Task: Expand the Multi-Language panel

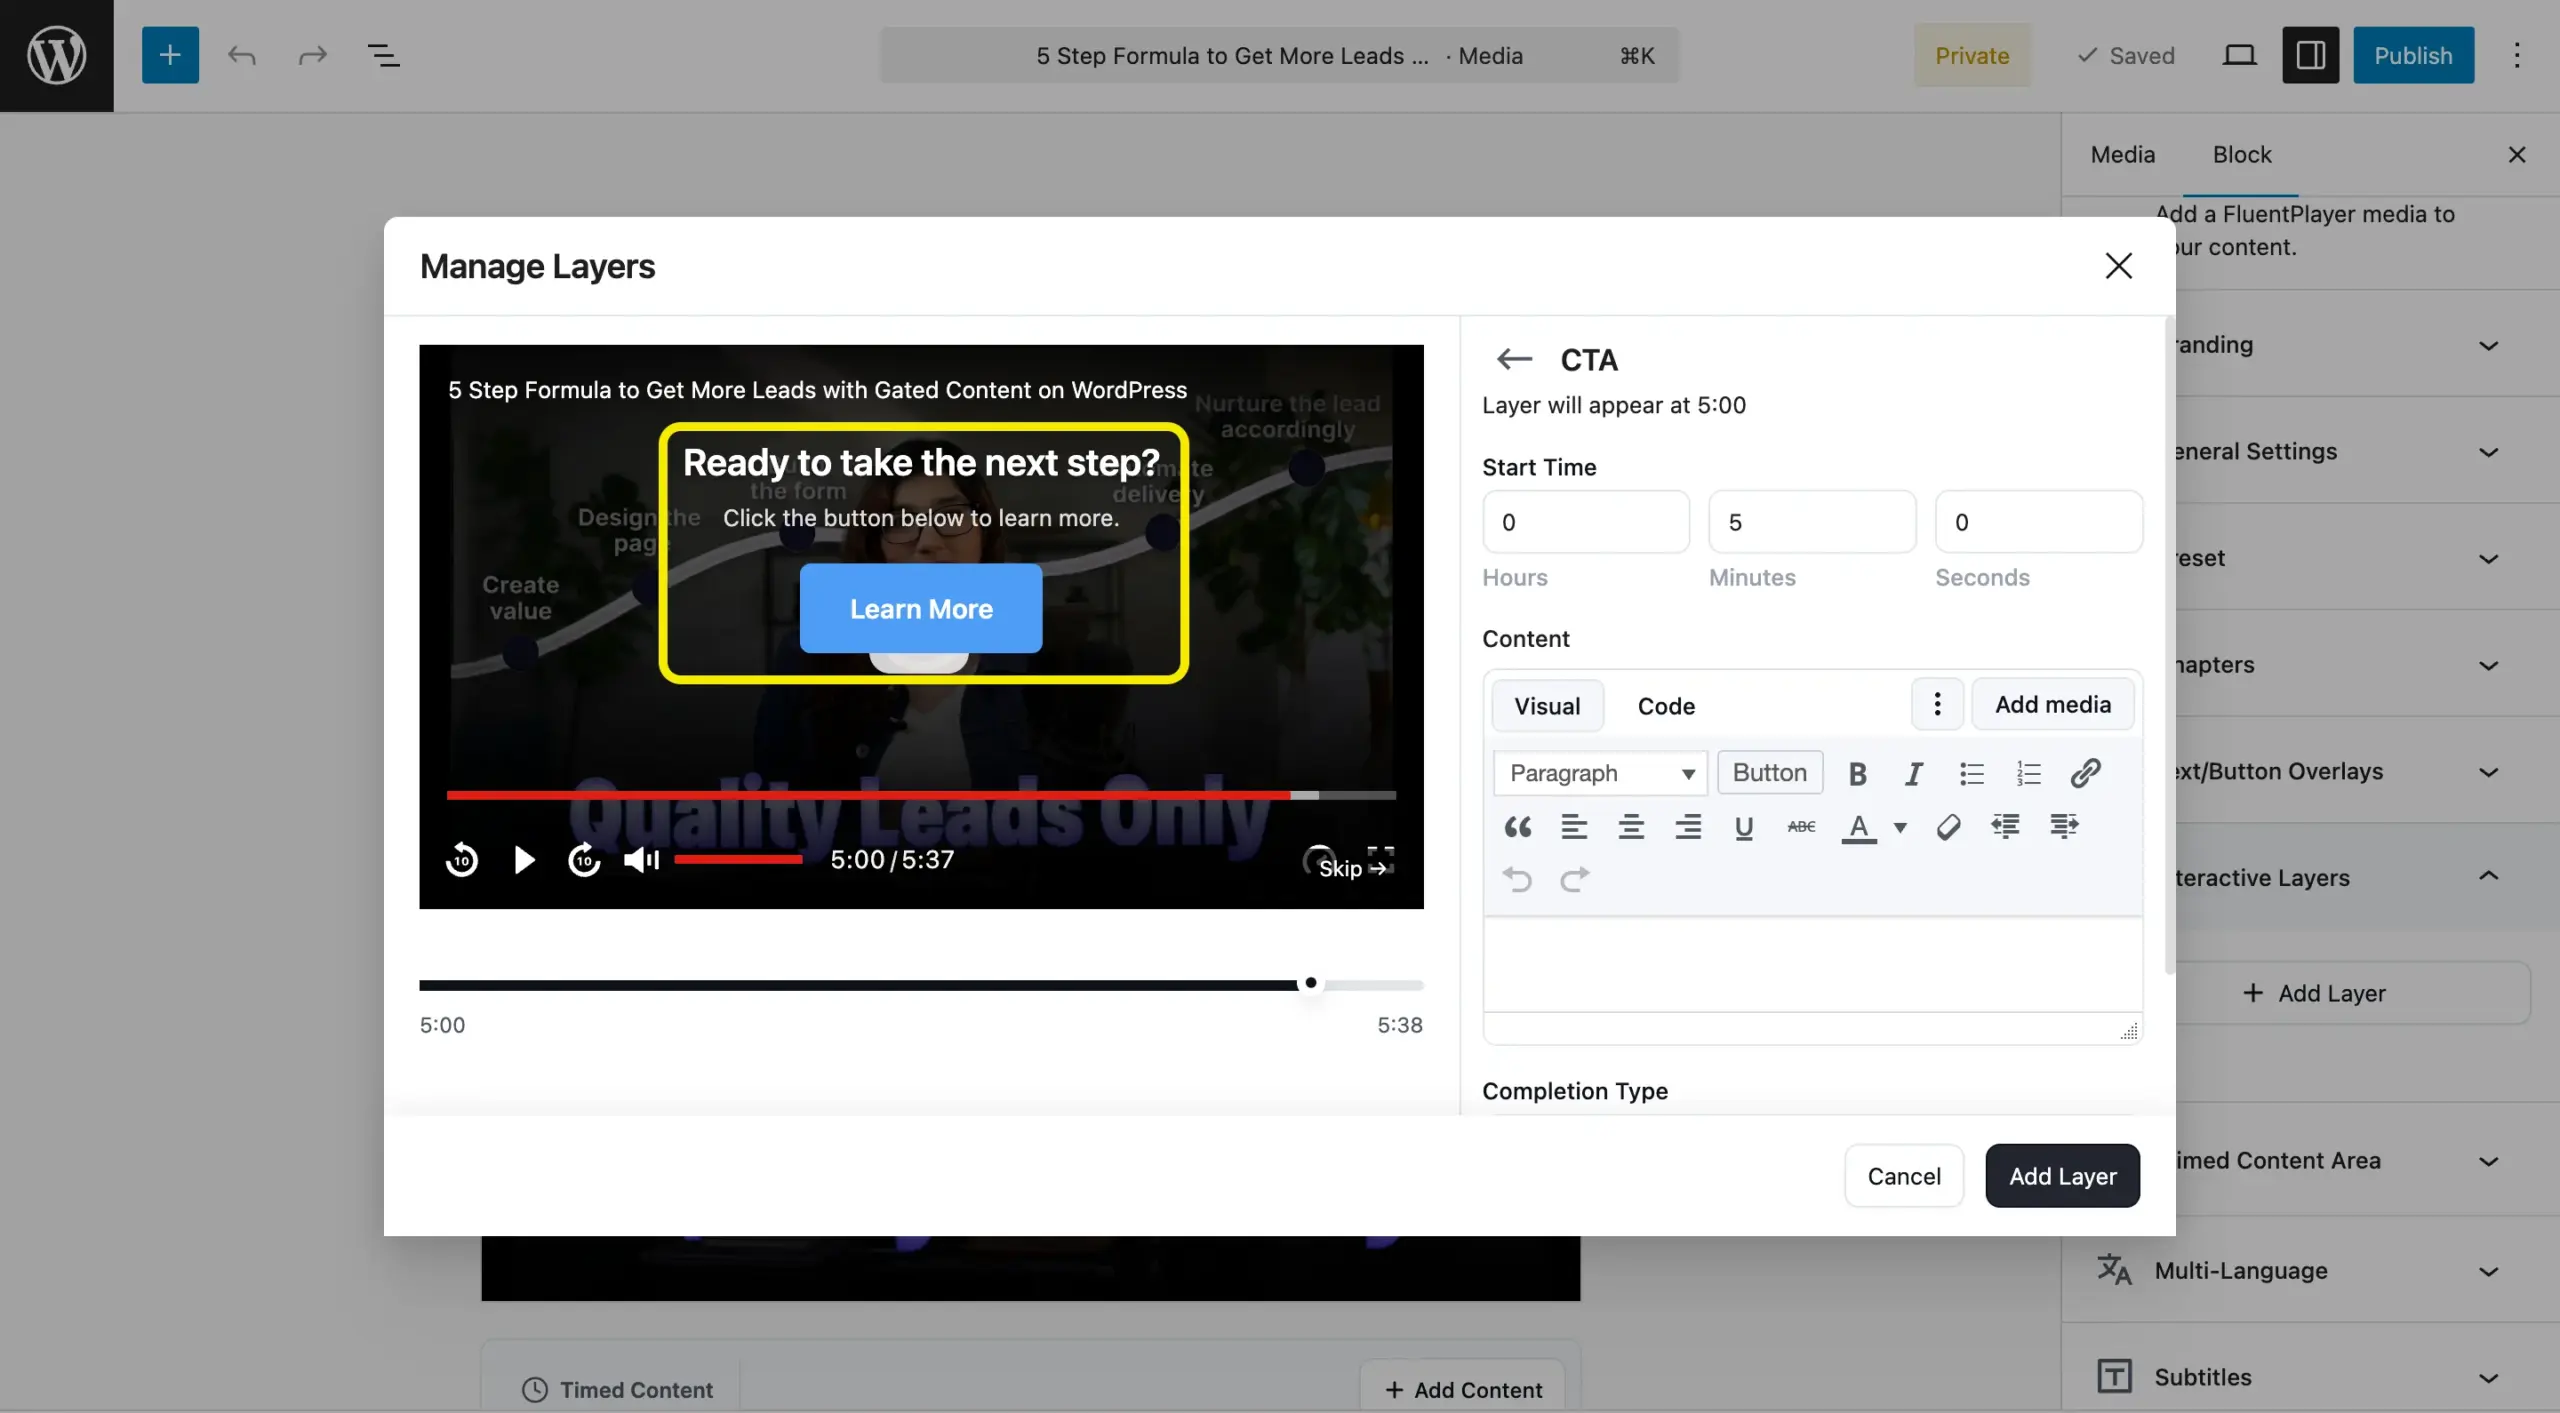Action: (x=2311, y=1270)
